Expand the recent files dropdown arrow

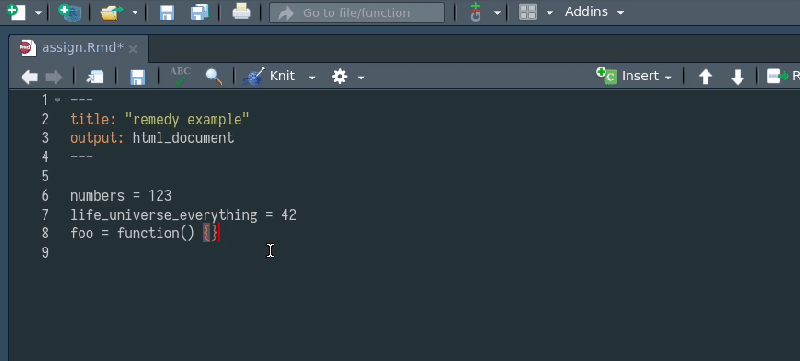135,13
